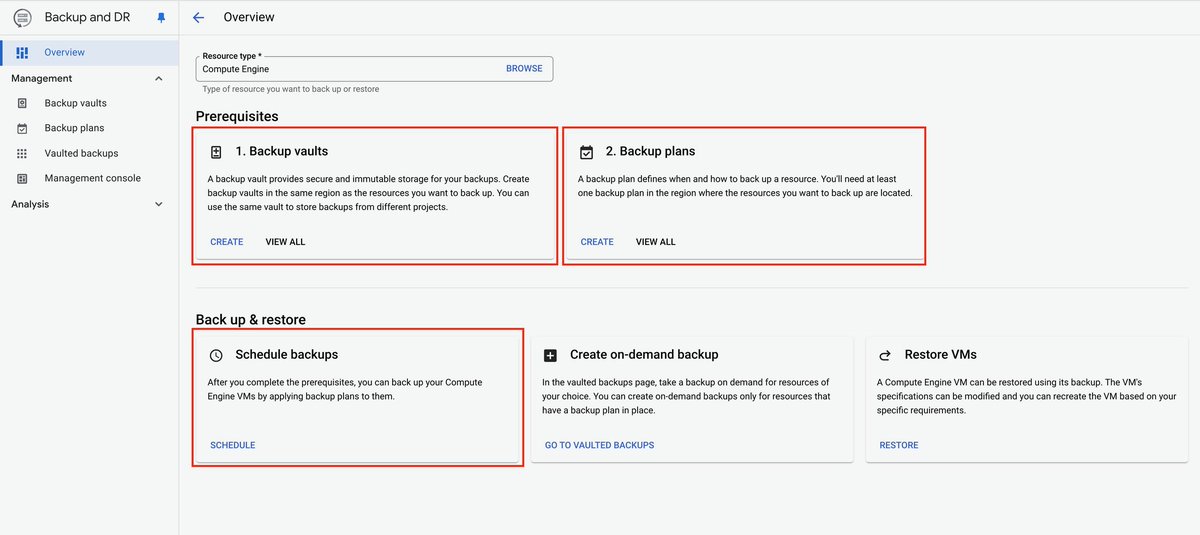Click the Management console sidebar icon

pyautogui.click(x=22, y=178)
